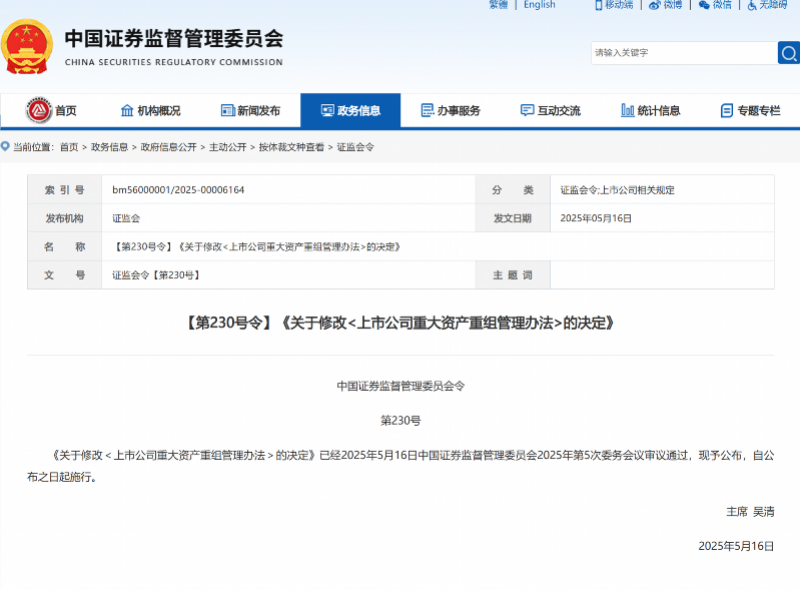This screenshot has height=589, width=800.
Task: Open 机构概况 navigation tab
Action: coord(150,111)
